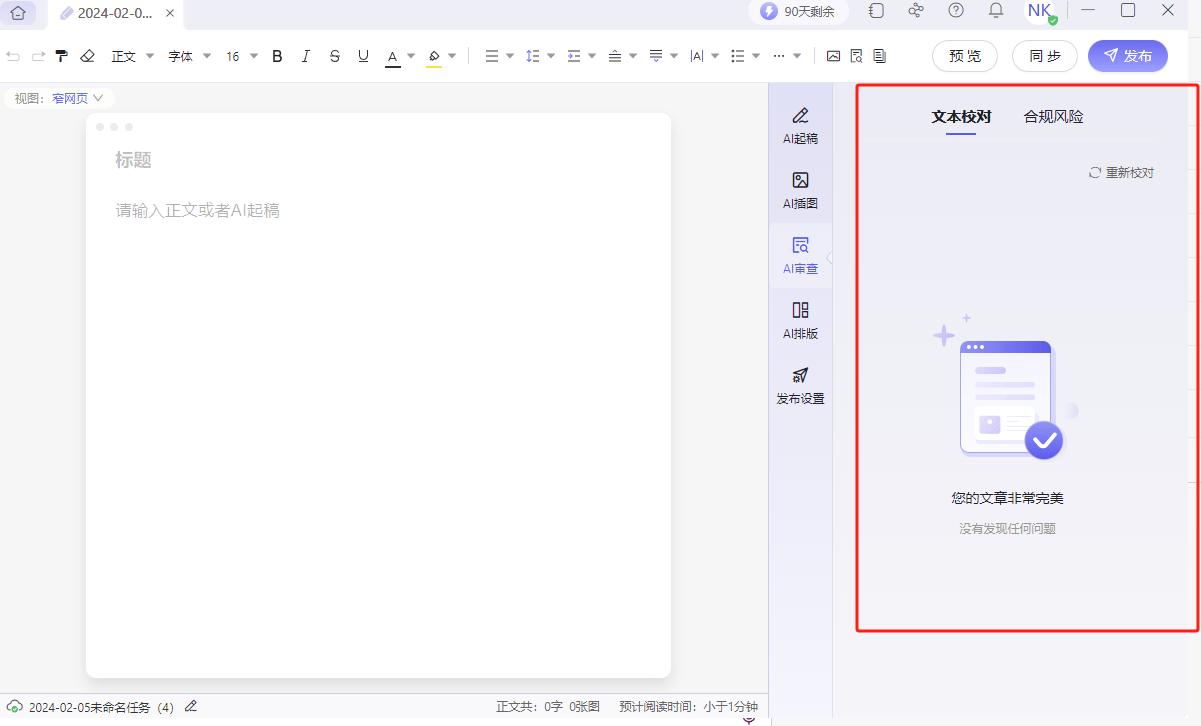The height and width of the screenshot is (726, 1201).
Task: Click the eraser clear formatting icon
Action: click(x=87, y=56)
